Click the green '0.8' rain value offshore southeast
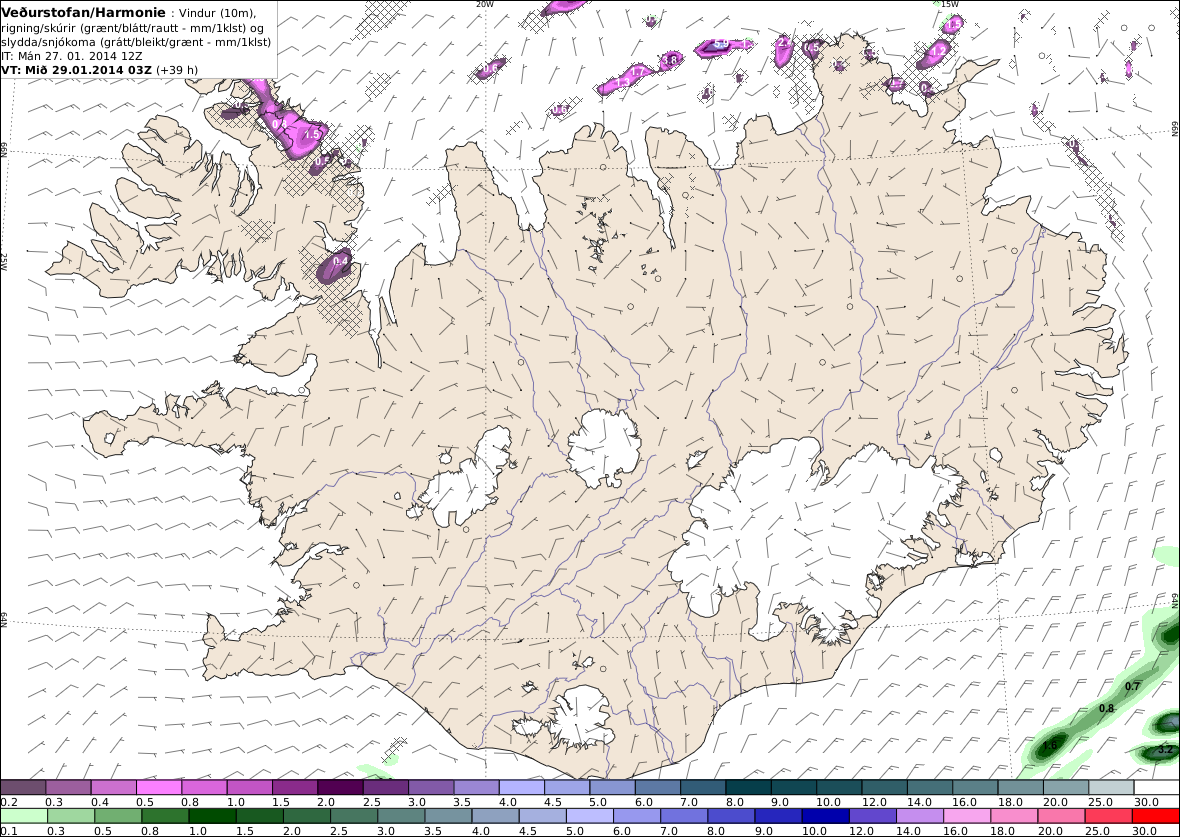 point(1106,709)
